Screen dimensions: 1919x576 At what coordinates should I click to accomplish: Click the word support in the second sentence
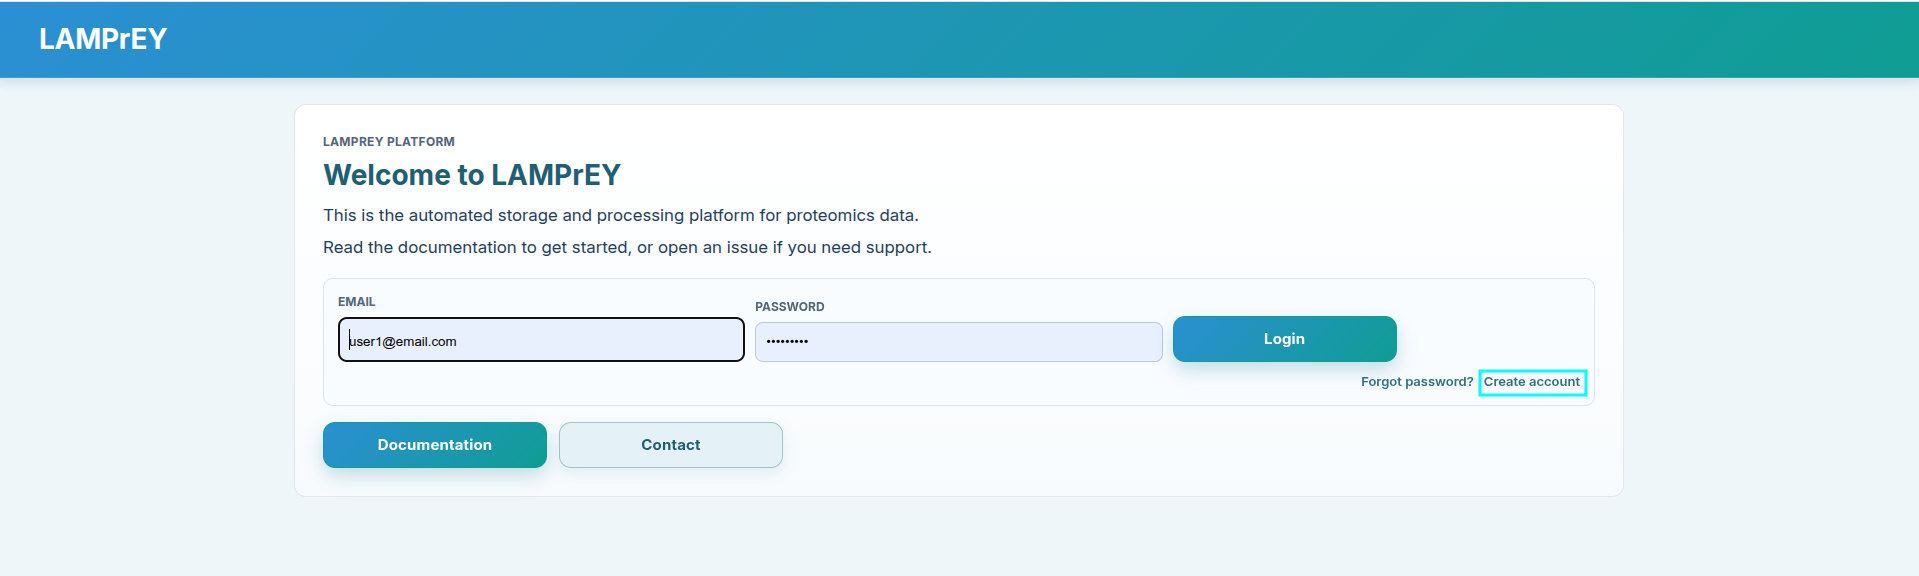(x=897, y=247)
